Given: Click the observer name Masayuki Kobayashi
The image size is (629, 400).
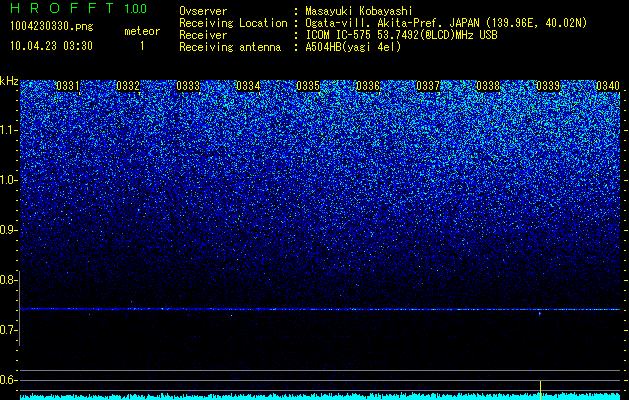Looking at the screenshot, I should (x=359, y=11).
